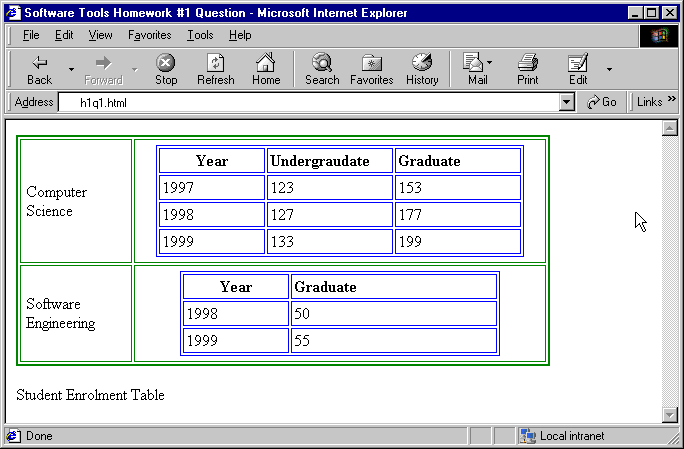This screenshot has height=449, width=684.
Task: Click the Links toolbar label
Action: pyautogui.click(x=650, y=102)
